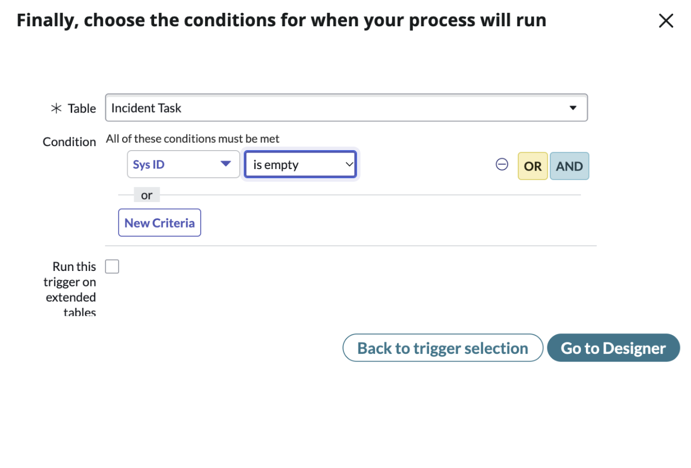Image resolution: width=691 pixels, height=468 pixels.
Task: Proceed with Go to Designer
Action: coord(613,348)
